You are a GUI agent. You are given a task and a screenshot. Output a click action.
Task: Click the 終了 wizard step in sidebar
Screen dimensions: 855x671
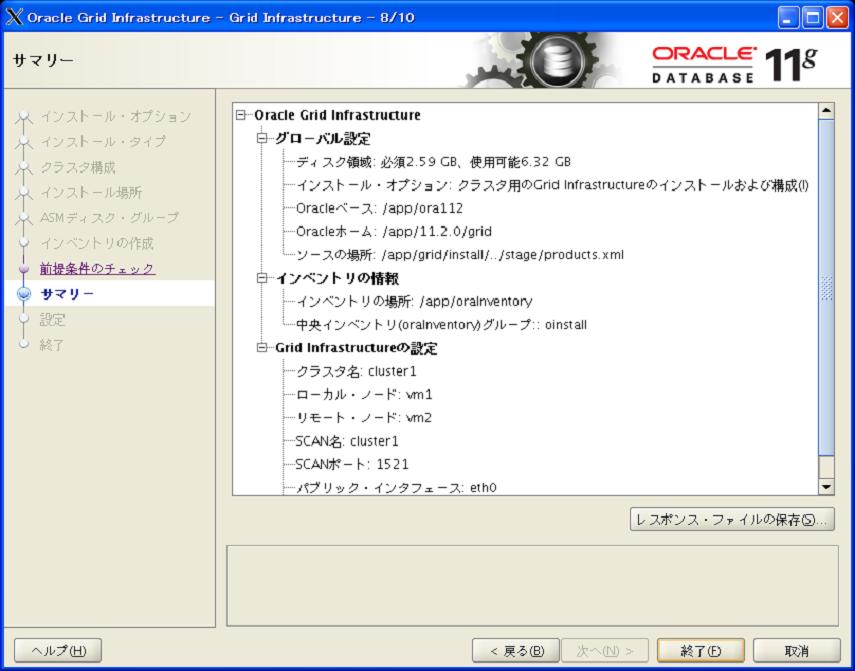click(52, 345)
